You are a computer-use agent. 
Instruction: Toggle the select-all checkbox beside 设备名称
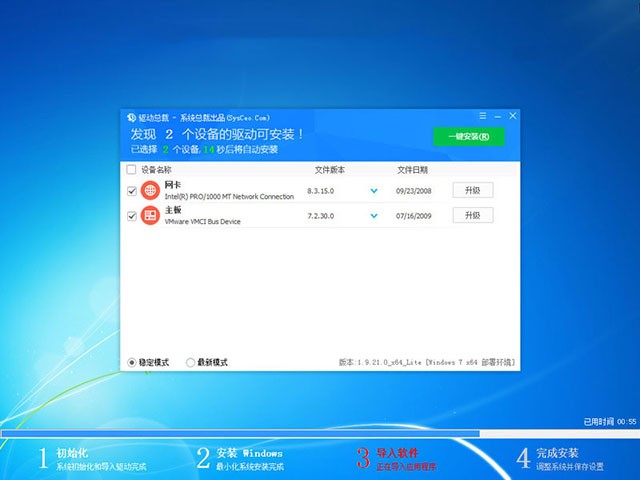coord(131,169)
